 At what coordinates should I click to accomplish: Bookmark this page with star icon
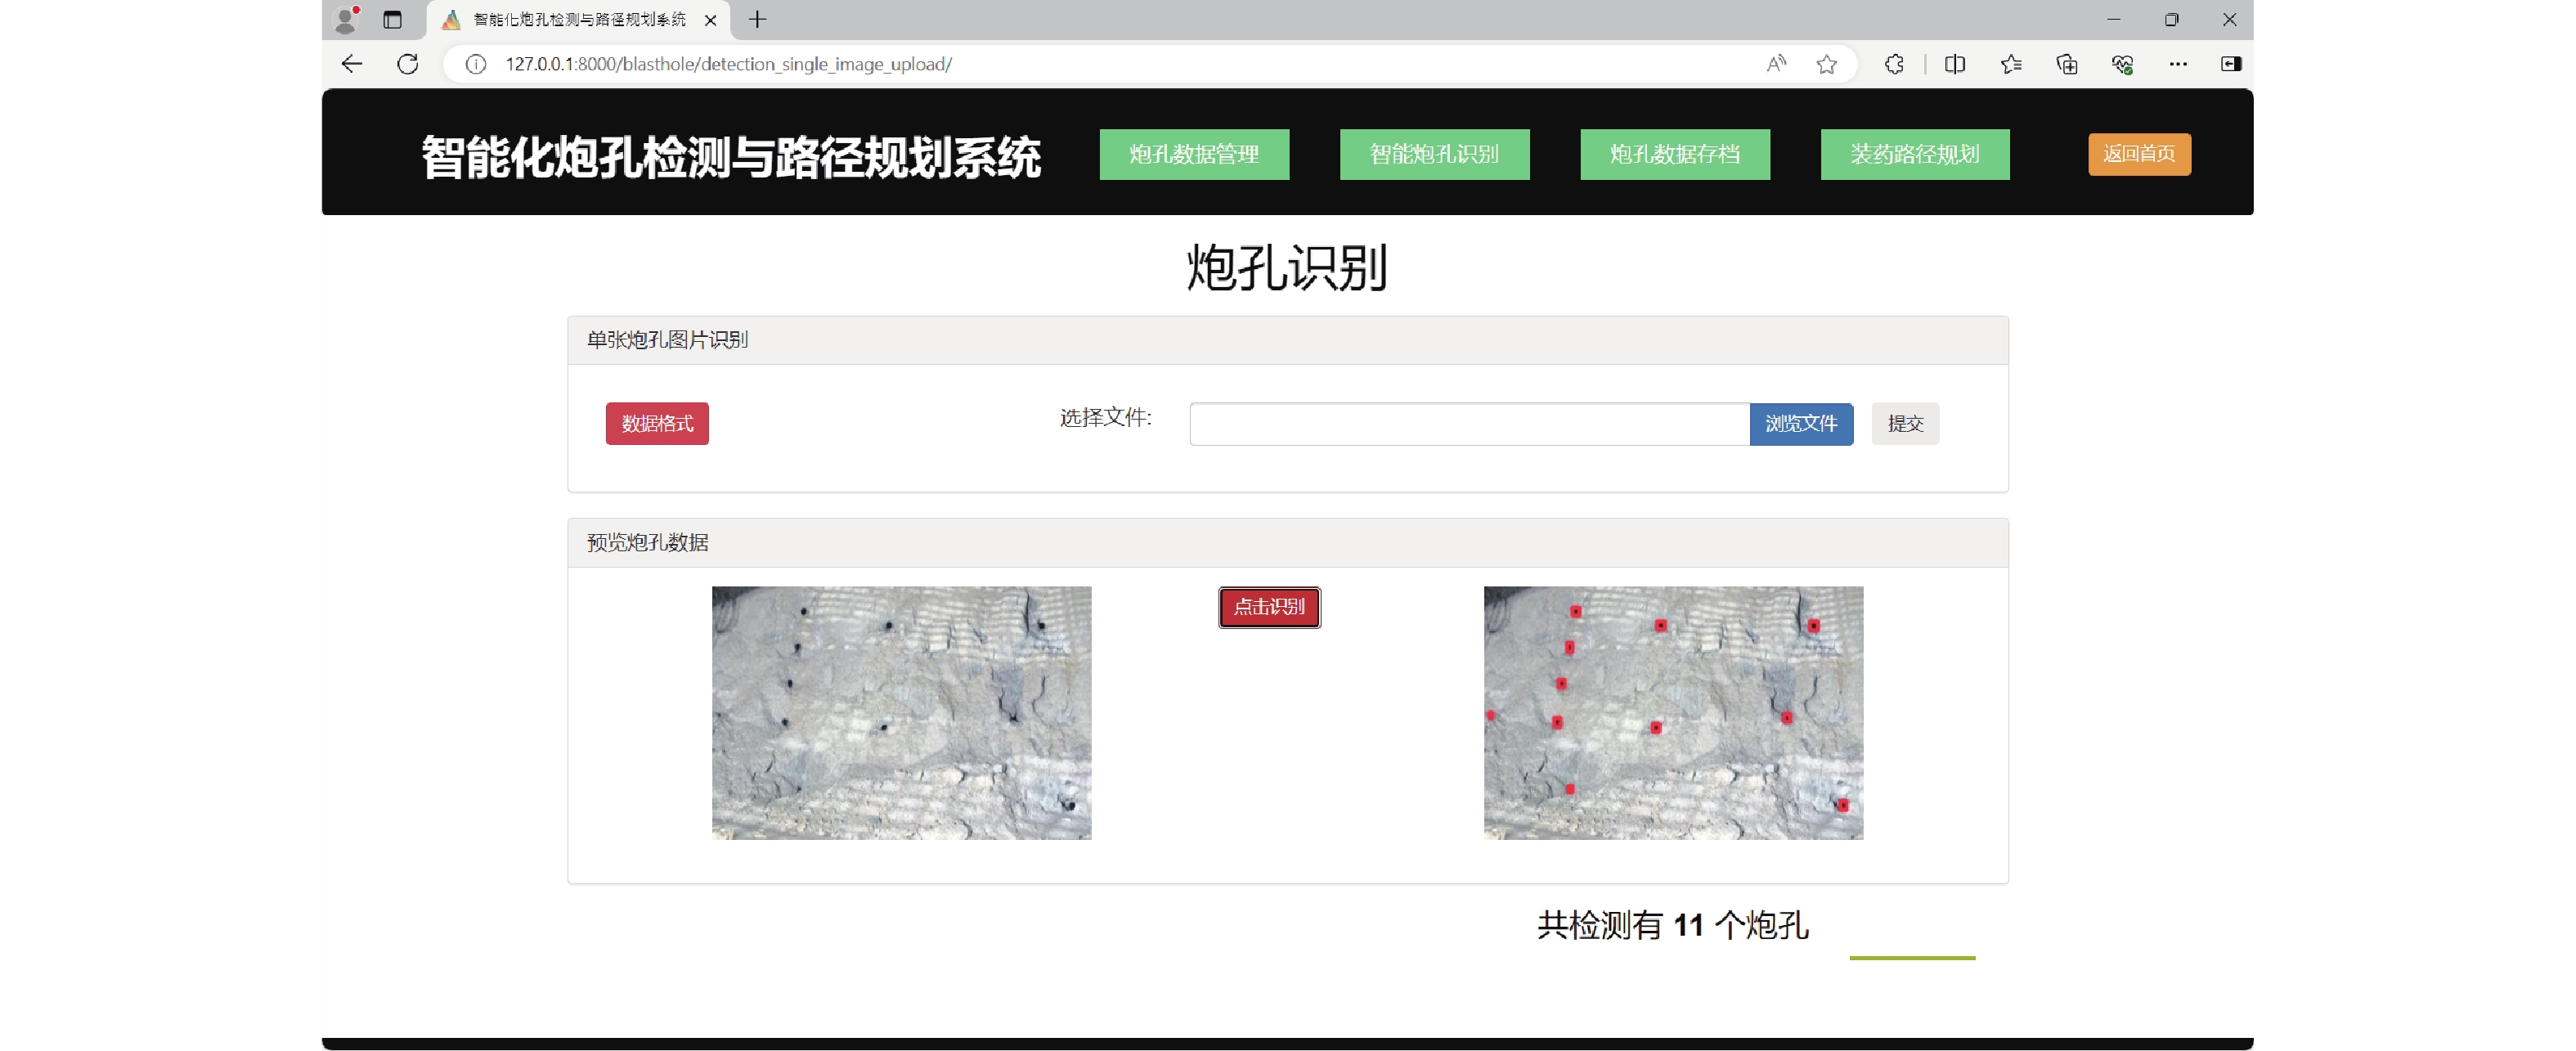1826,64
